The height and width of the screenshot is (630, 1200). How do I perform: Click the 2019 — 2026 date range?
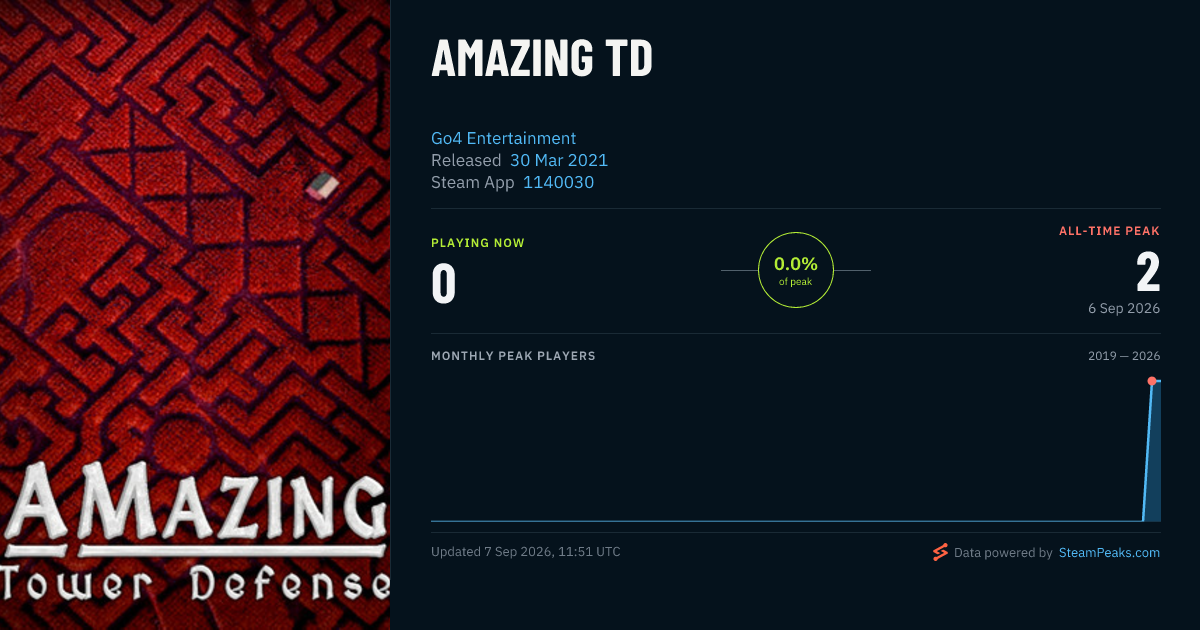click(x=1124, y=356)
